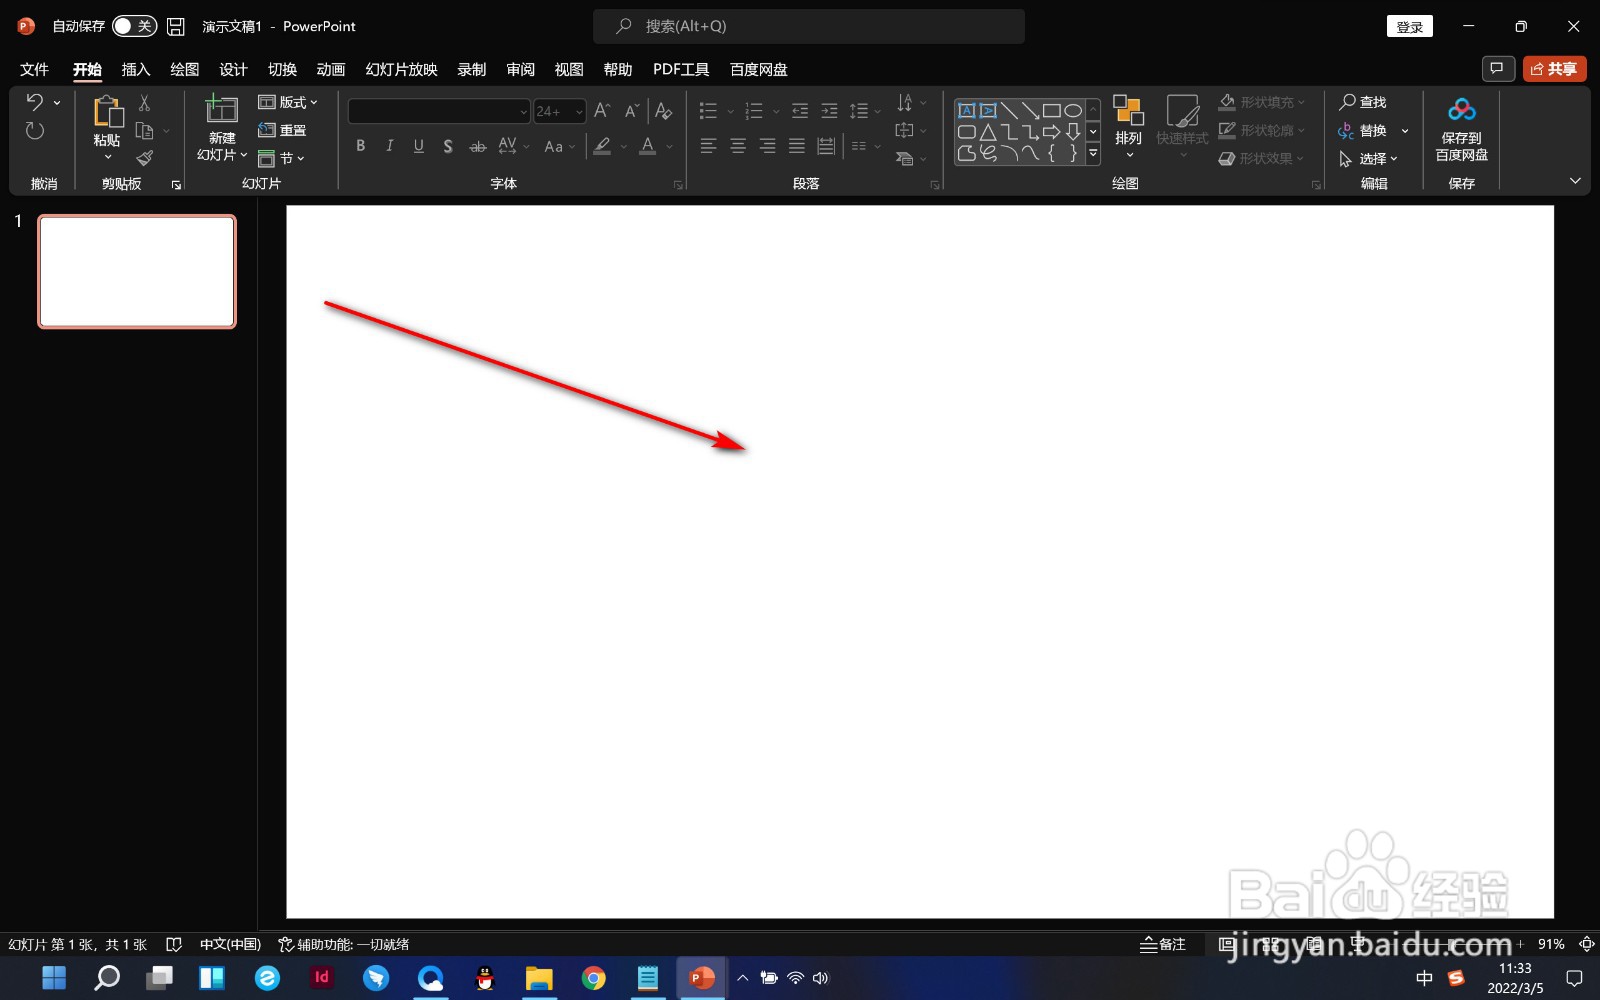Open the Insert (插入) tab
The image size is (1600, 1000).
click(x=136, y=69)
